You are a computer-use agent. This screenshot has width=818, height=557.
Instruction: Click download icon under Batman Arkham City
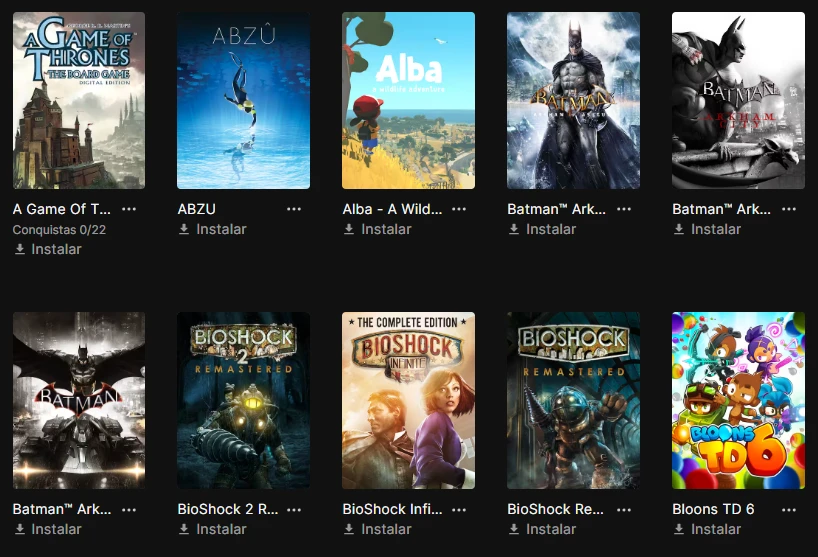[x=678, y=229]
